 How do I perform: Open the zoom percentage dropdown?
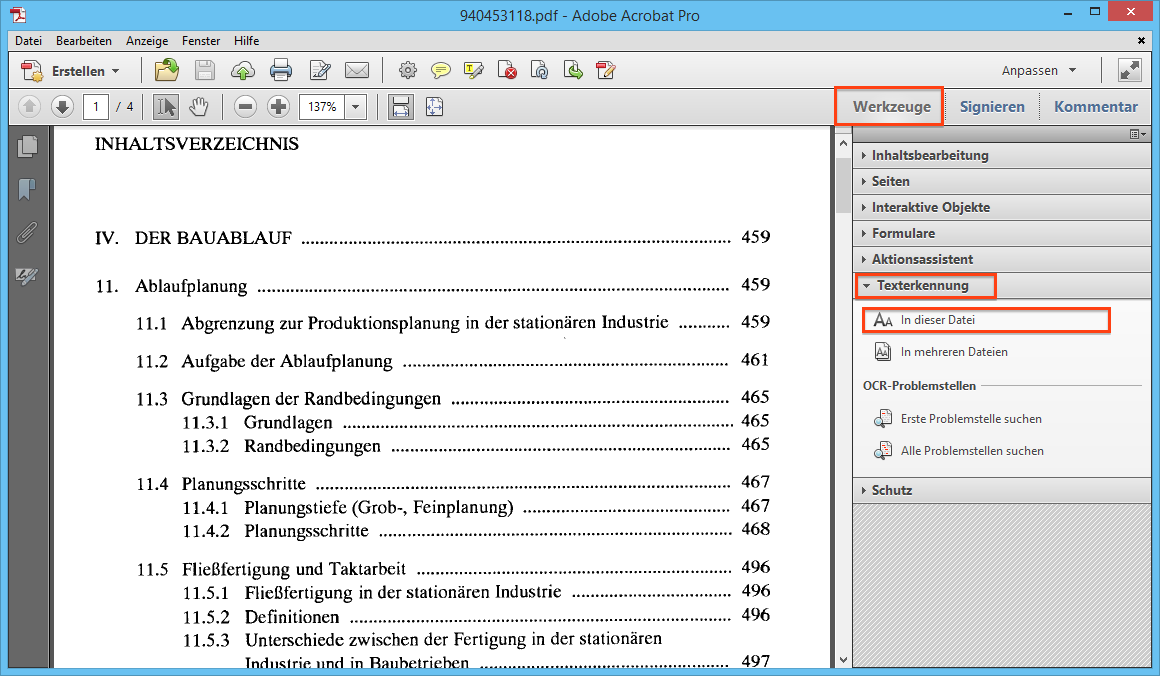[x=357, y=106]
